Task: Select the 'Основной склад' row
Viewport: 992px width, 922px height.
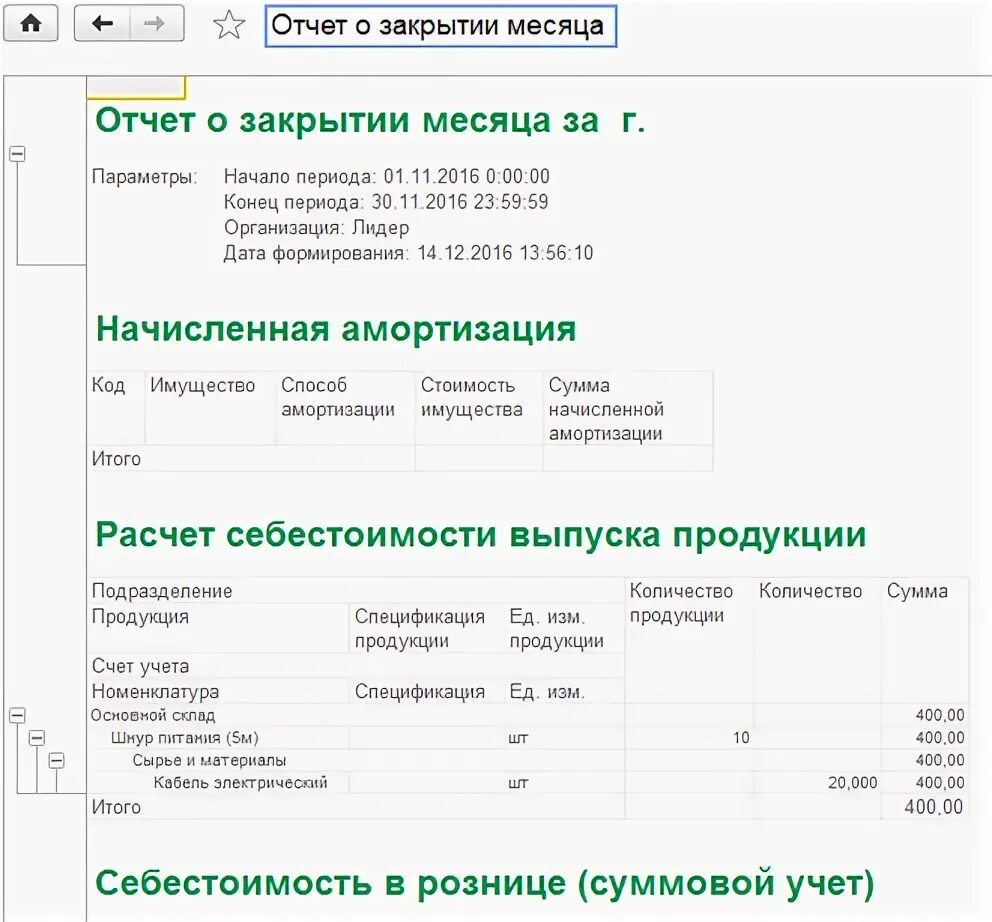Action: tap(528, 715)
